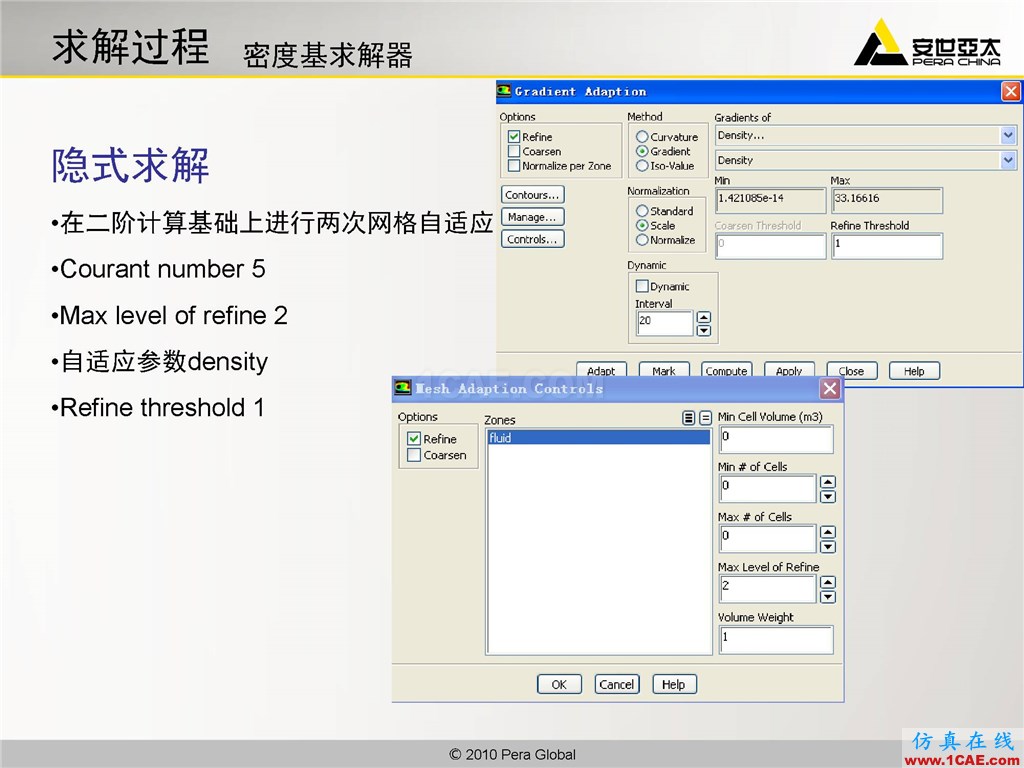Click the Controls... button
Screen dimensions: 1024x768
tap(532, 239)
